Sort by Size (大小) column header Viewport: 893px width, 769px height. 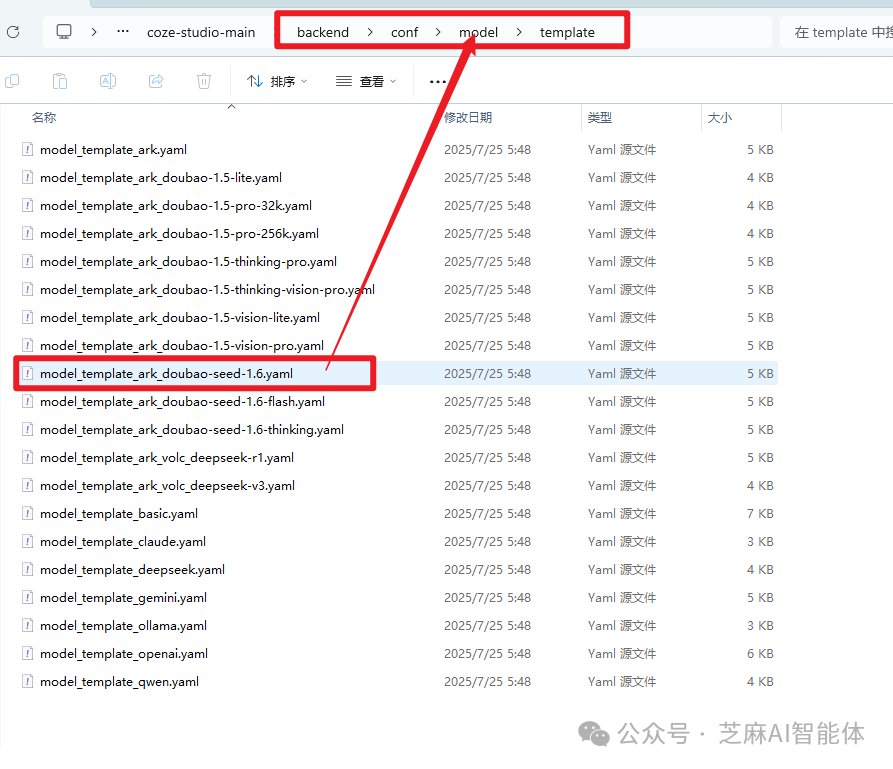pos(720,117)
